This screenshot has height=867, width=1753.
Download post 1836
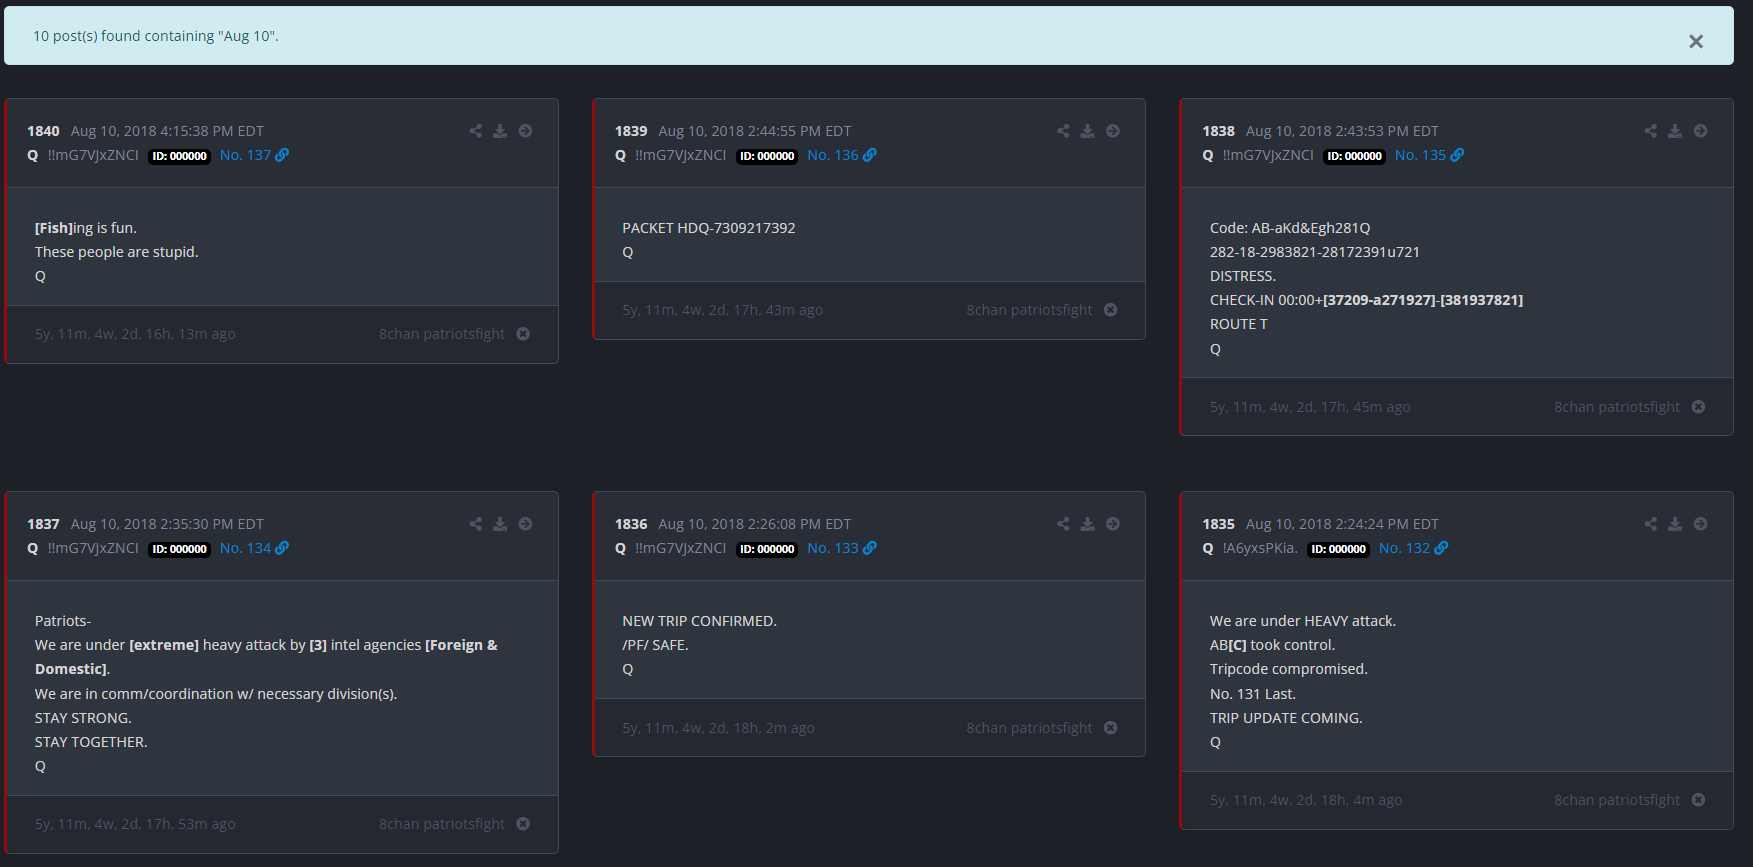pyautogui.click(x=1088, y=524)
